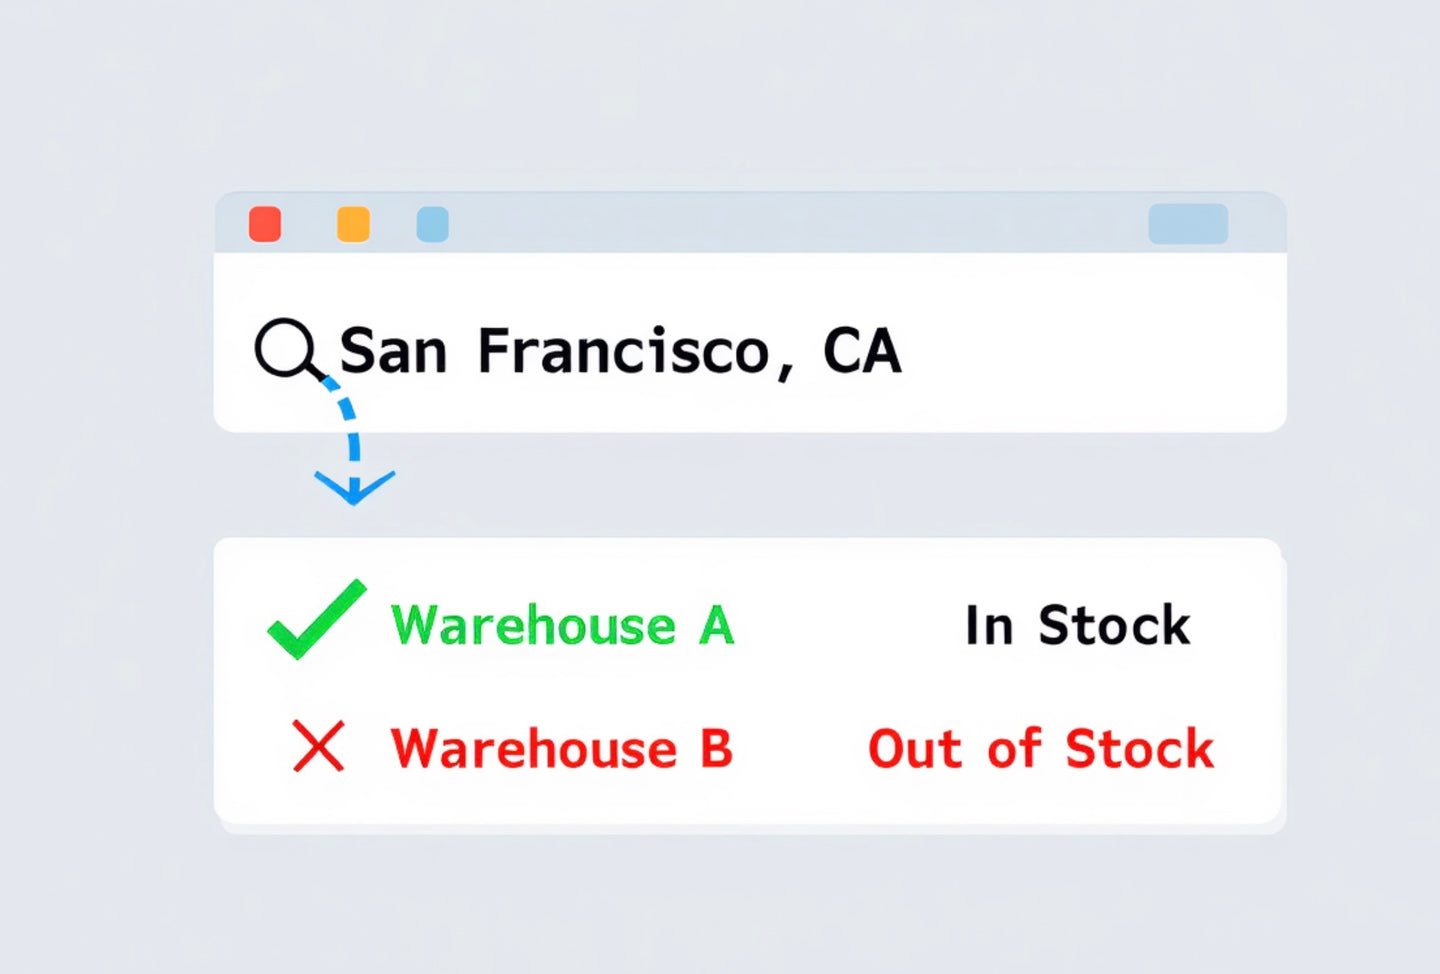The width and height of the screenshot is (1440, 974).
Task: Click the orange dot in title bar
Action: 353,224
